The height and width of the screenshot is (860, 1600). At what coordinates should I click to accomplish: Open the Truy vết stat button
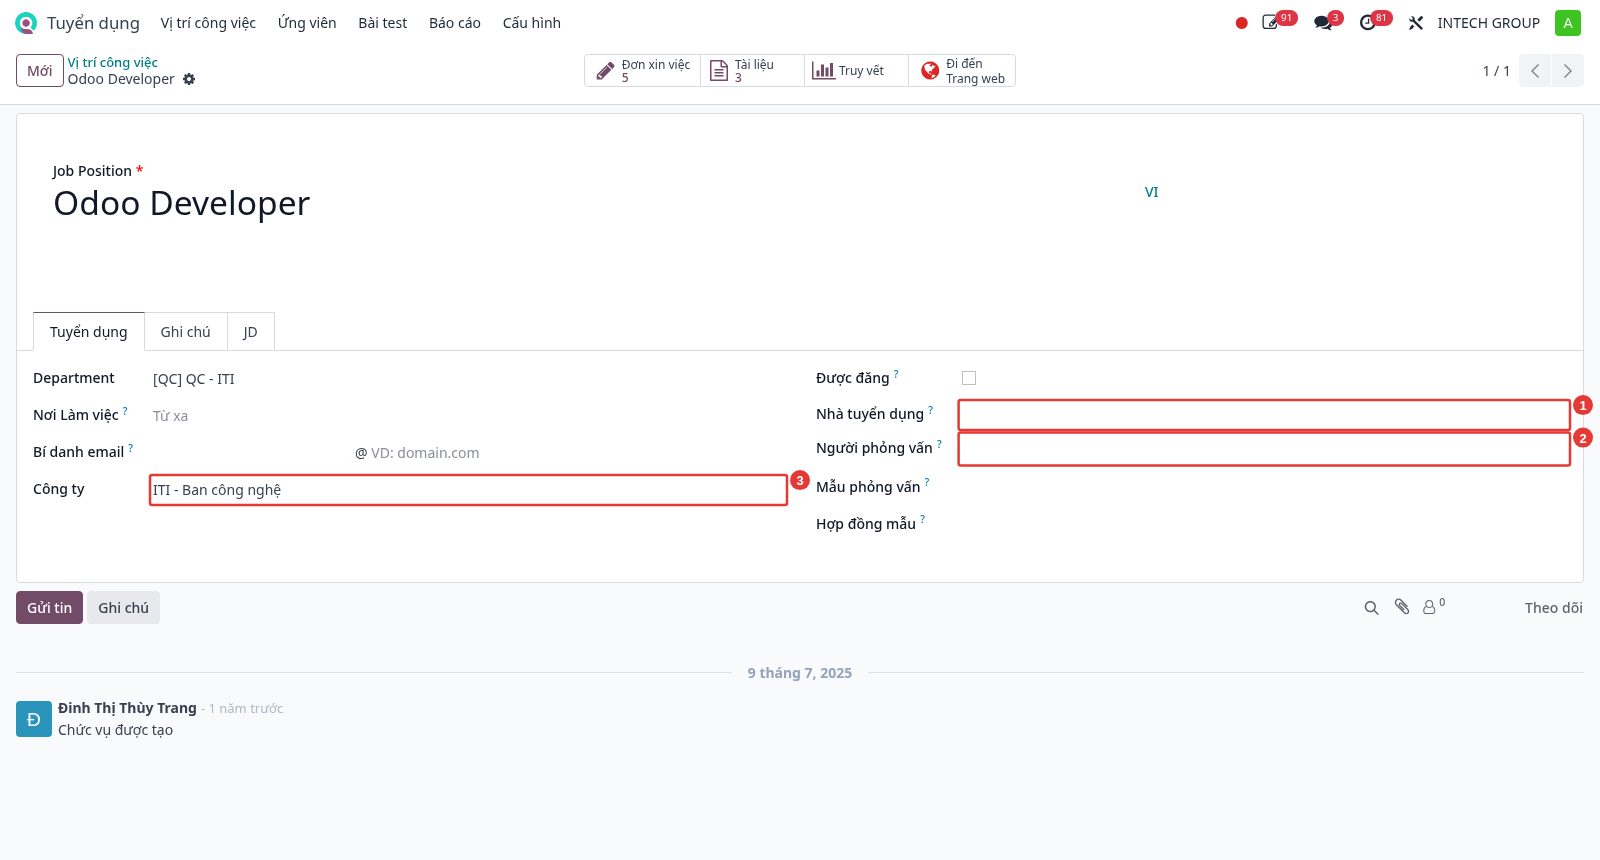pyautogui.click(x=857, y=71)
